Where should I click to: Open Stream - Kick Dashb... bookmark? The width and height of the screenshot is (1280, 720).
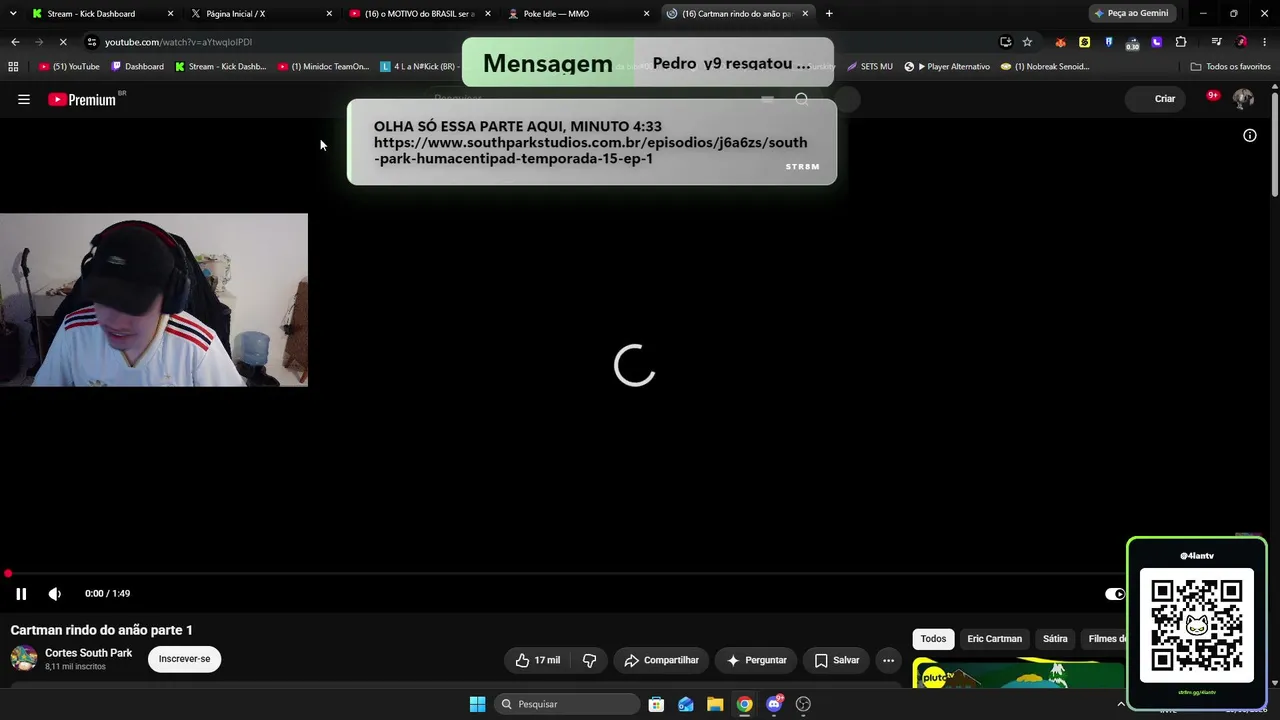221,67
